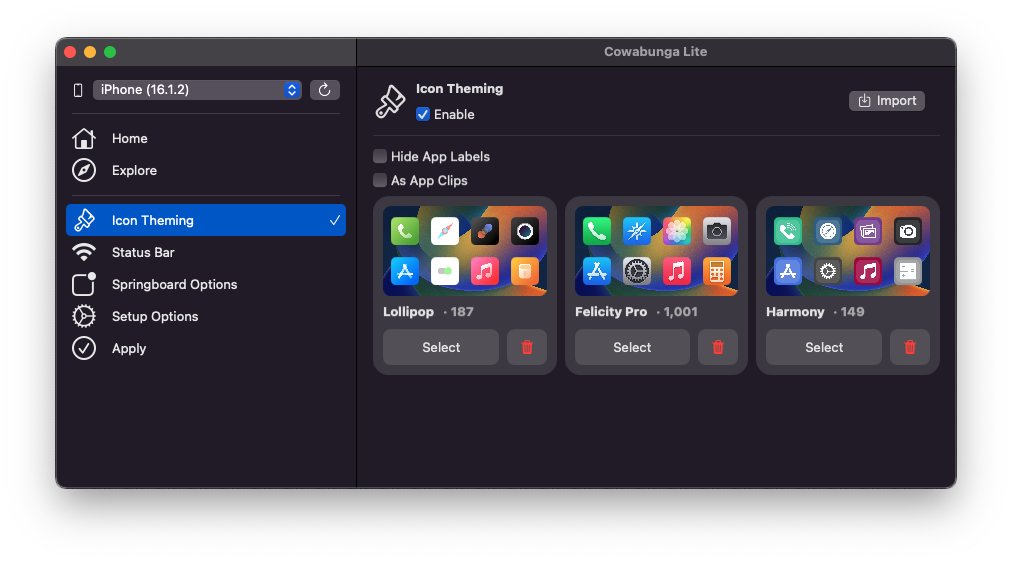1012x562 pixels.
Task: Click the Import button
Action: pyautogui.click(x=887, y=101)
